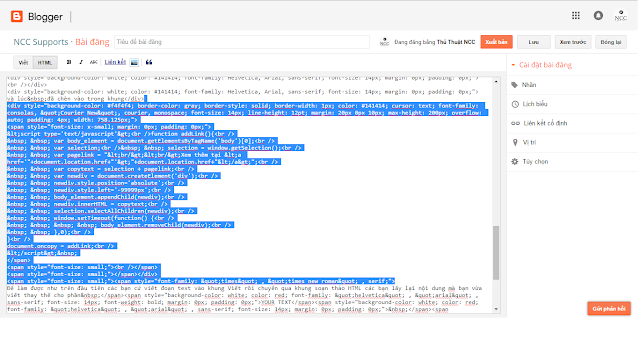640x363 pixels.
Task: Switch to the Viết compose tab
Action: [23, 62]
